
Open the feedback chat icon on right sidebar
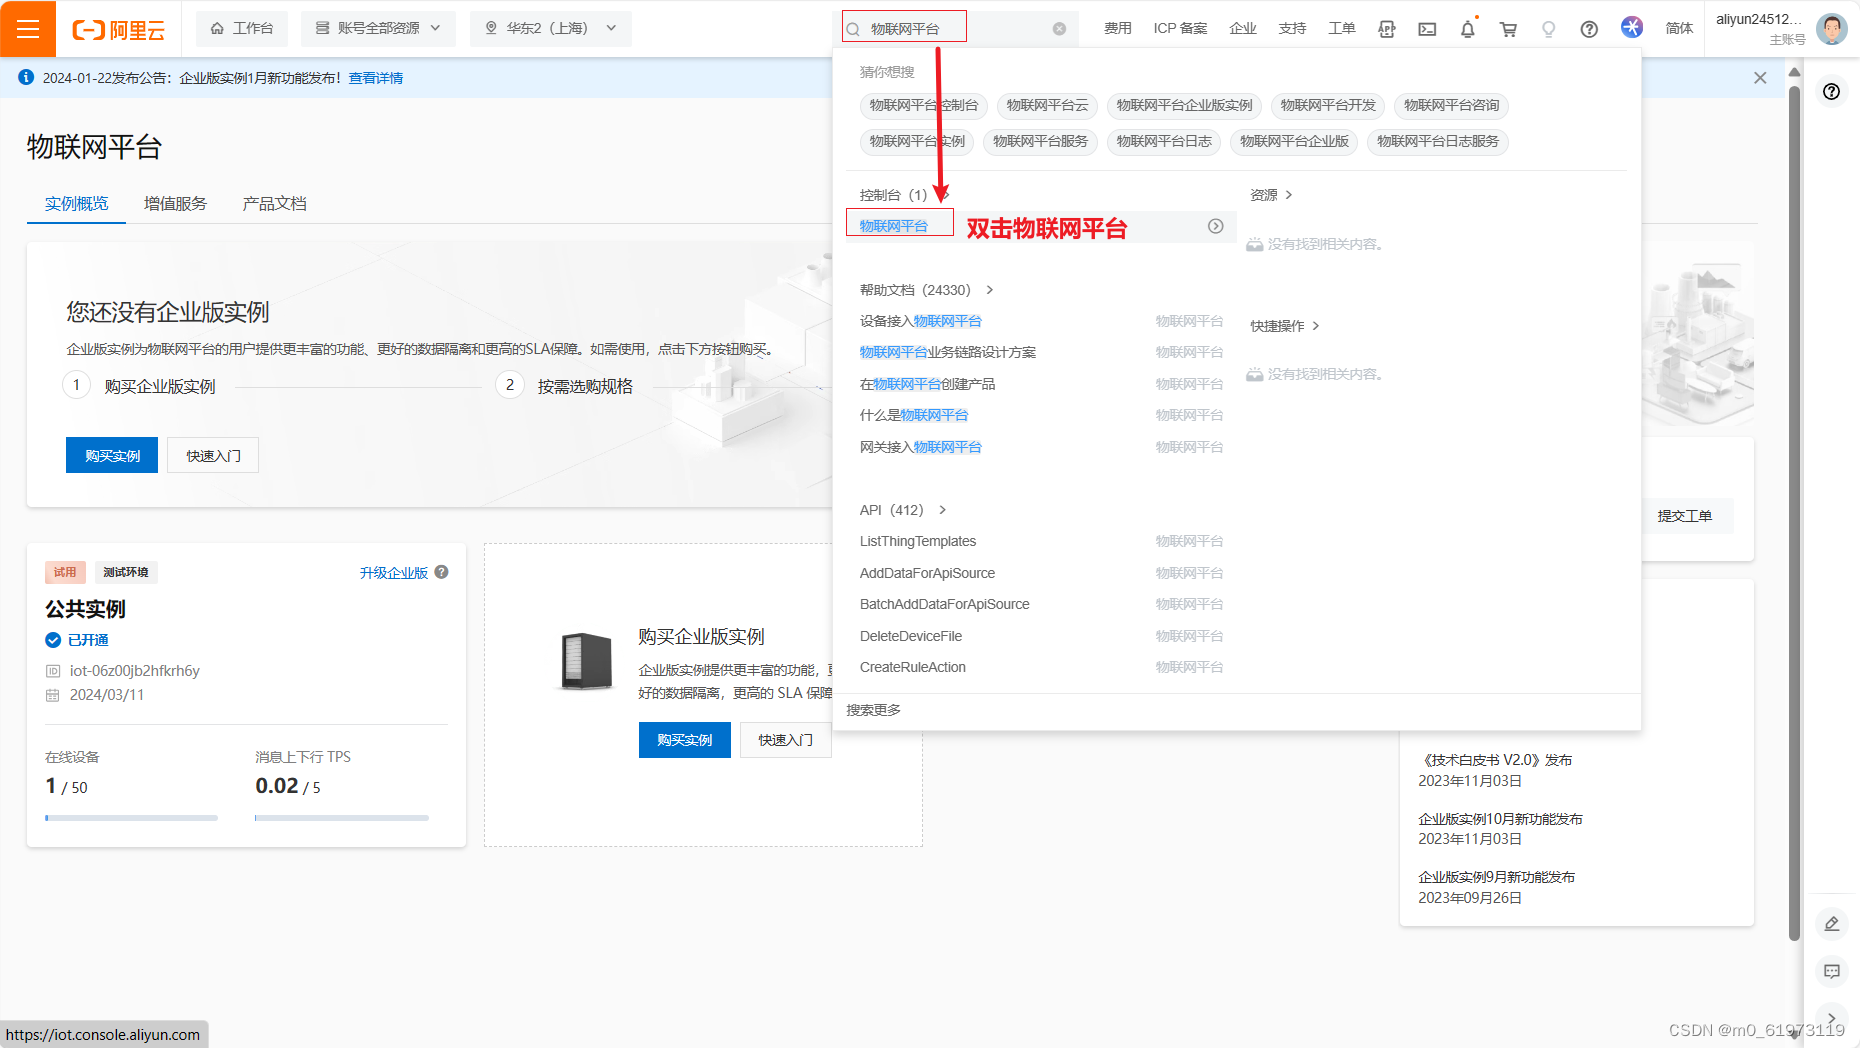click(x=1832, y=971)
